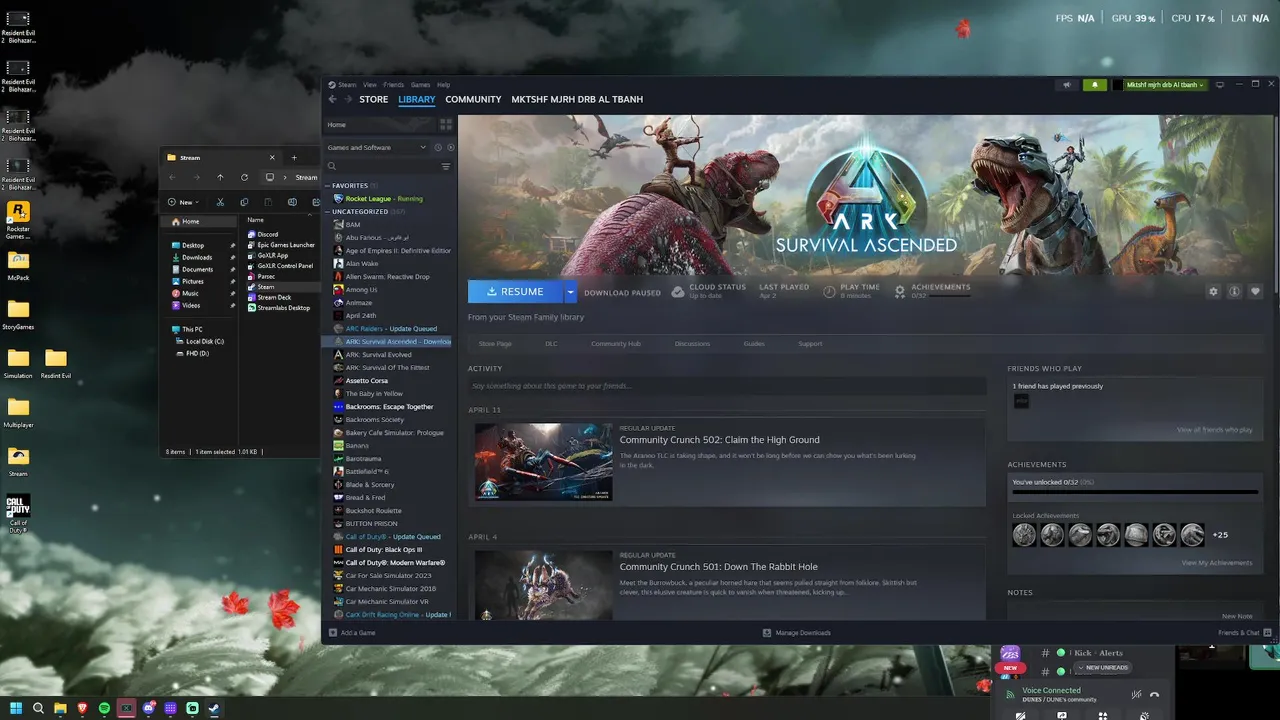Click Steam's forward navigation arrow
The height and width of the screenshot is (720, 1280).
tap(348, 100)
